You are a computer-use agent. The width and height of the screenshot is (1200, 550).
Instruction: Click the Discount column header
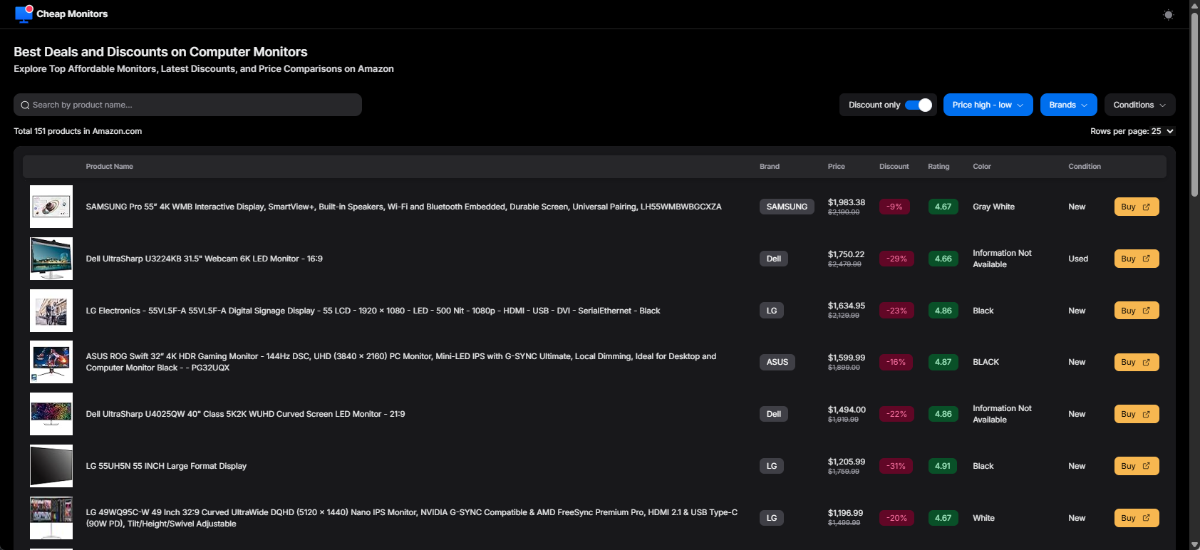[894, 167]
